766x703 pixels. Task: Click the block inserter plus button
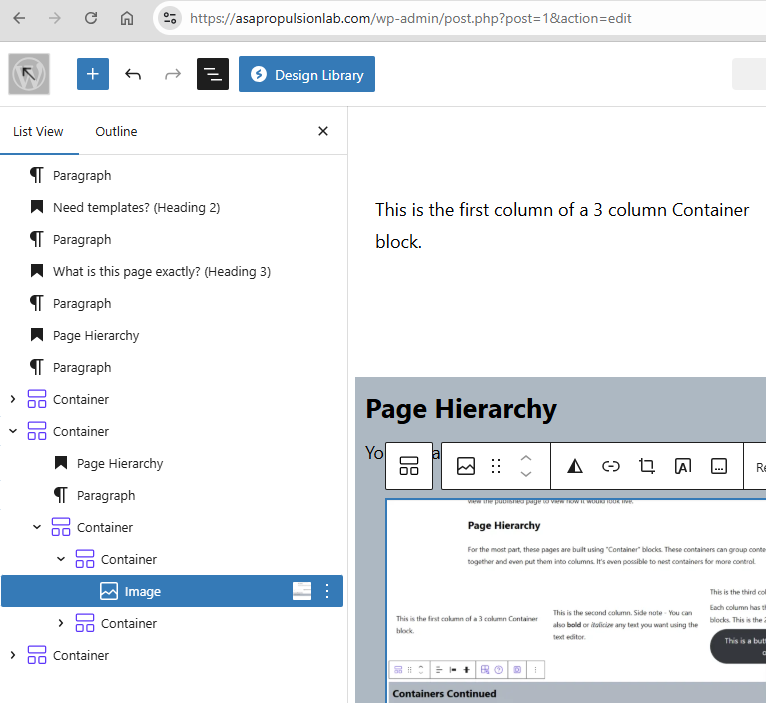tap(93, 74)
